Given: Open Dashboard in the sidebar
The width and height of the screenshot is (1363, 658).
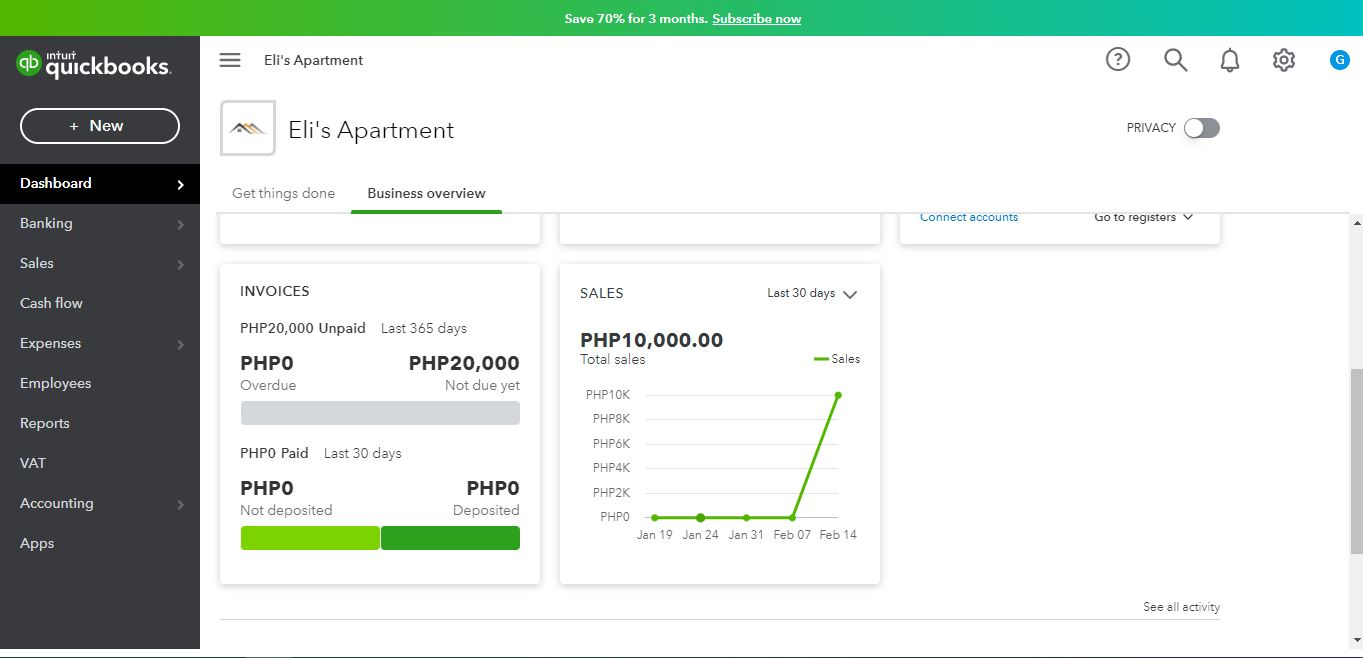Looking at the screenshot, I should point(100,183).
